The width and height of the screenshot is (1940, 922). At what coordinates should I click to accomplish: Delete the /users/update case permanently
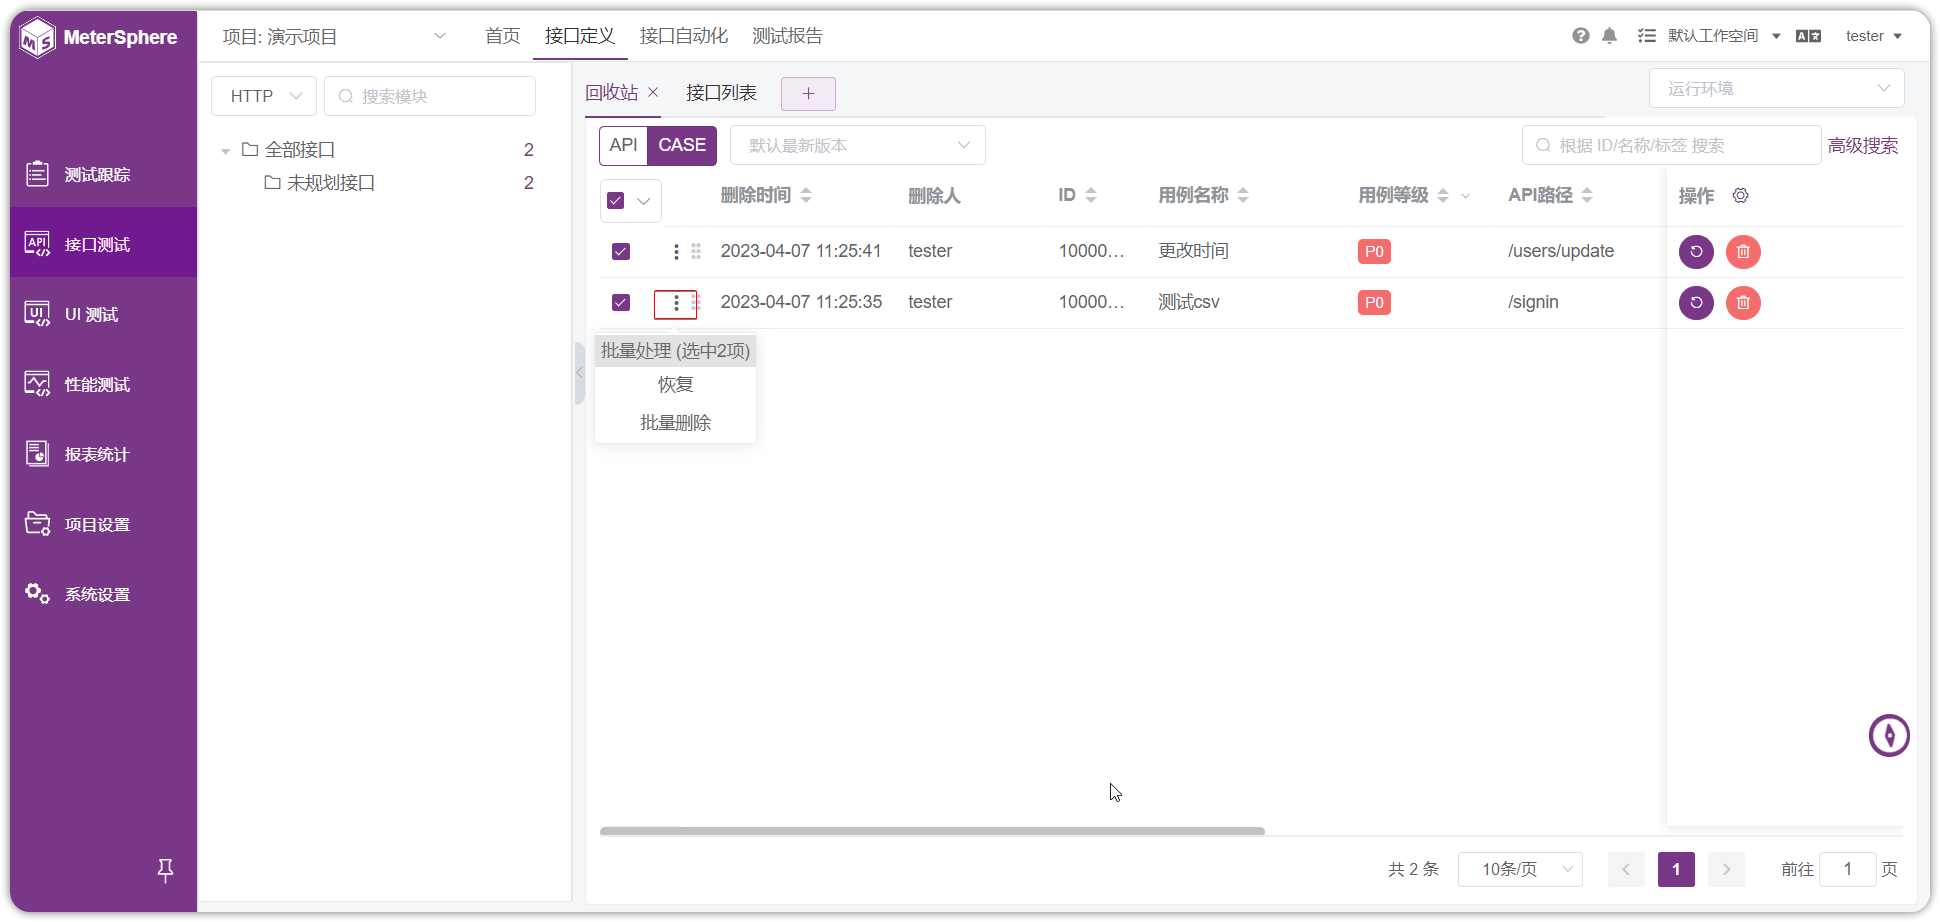tap(1743, 251)
